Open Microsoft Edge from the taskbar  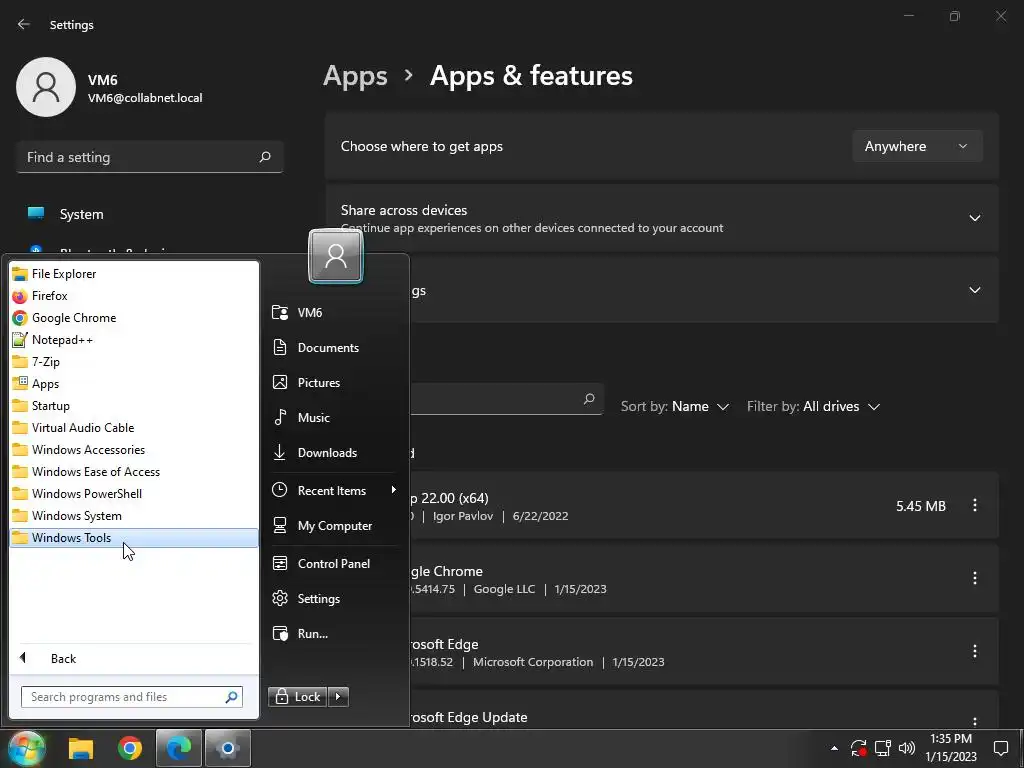click(x=178, y=748)
